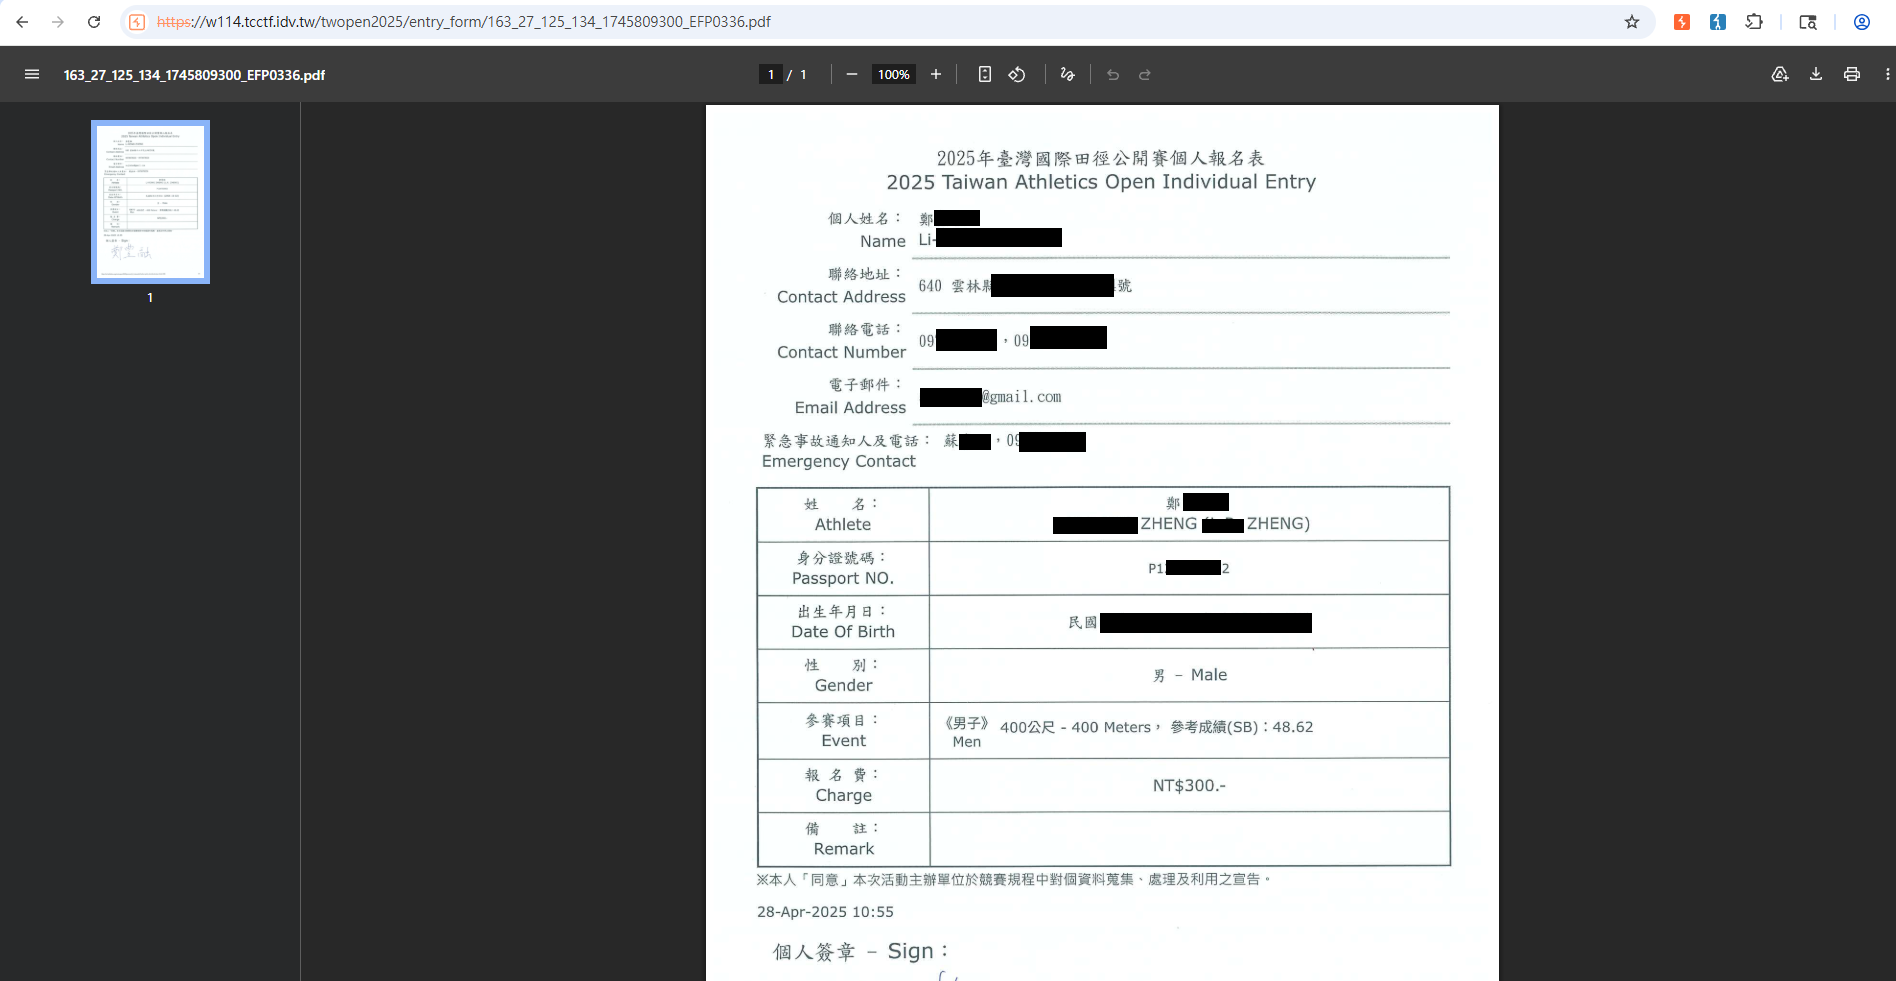The height and width of the screenshot is (981, 1896).
Task: Click the undo arrow in PDF toolbar
Action: pos(1113,74)
